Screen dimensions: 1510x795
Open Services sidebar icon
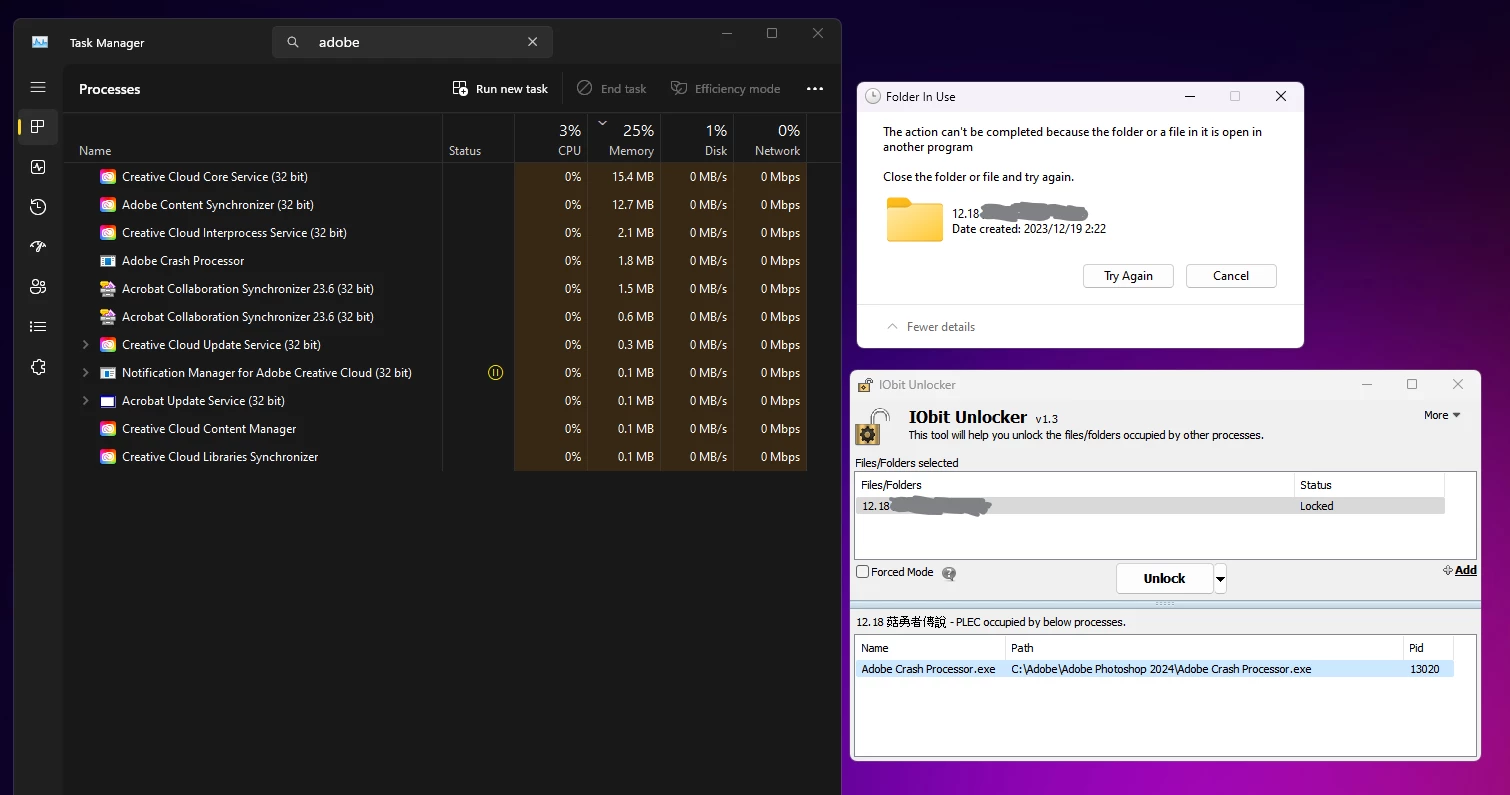[x=38, y=367]
